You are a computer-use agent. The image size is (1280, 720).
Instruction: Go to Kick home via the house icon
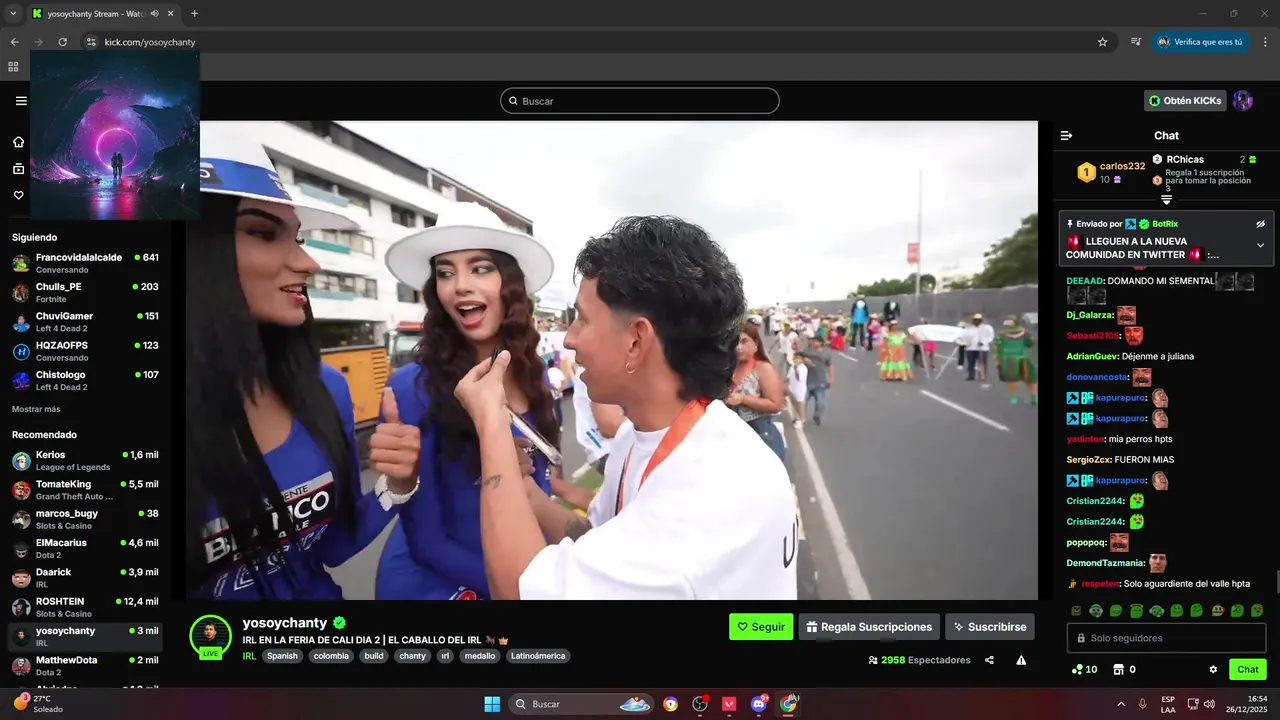[x=18, y=142]
